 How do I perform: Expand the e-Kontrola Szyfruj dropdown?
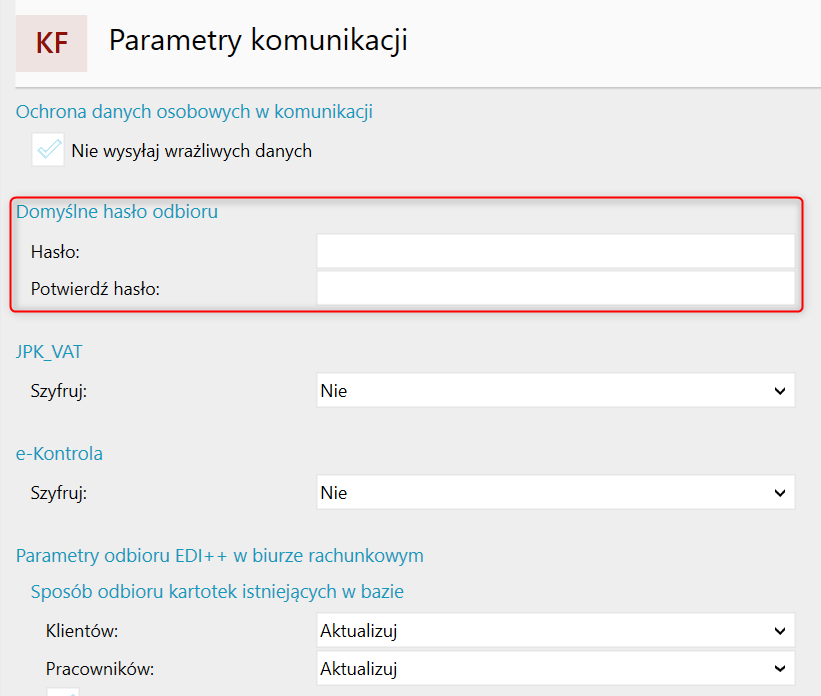tap(555, 493)
